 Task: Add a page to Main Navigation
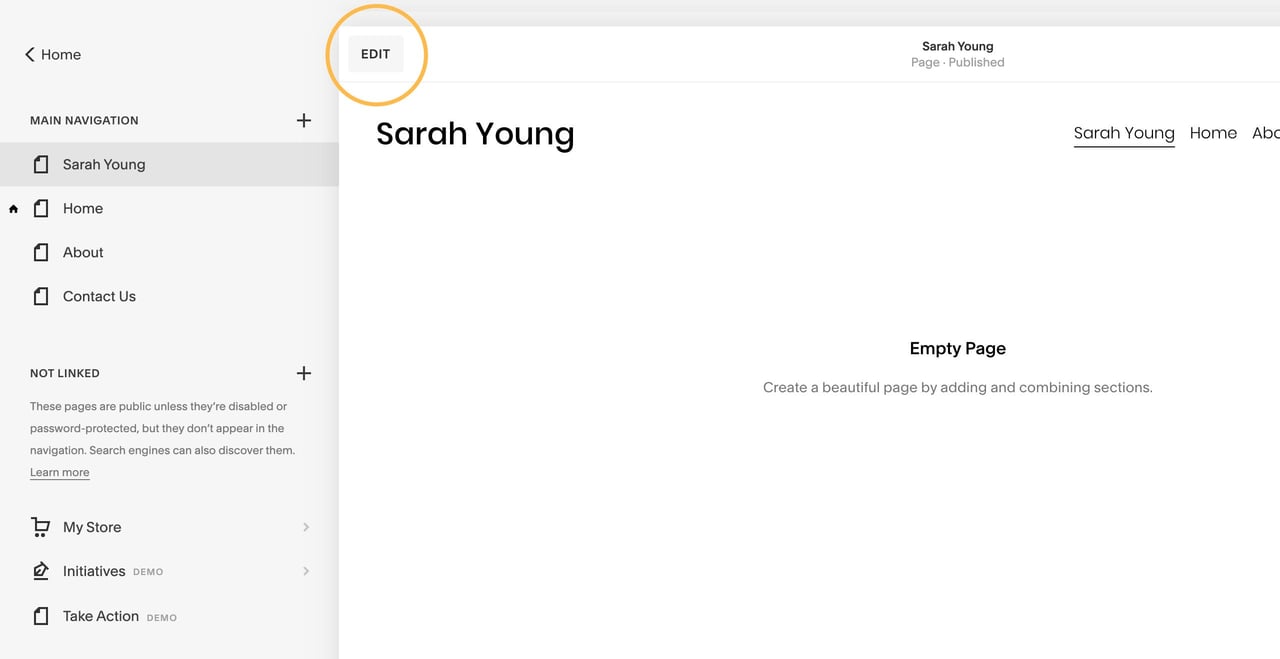pyautogui.click(x=304, y=120)
